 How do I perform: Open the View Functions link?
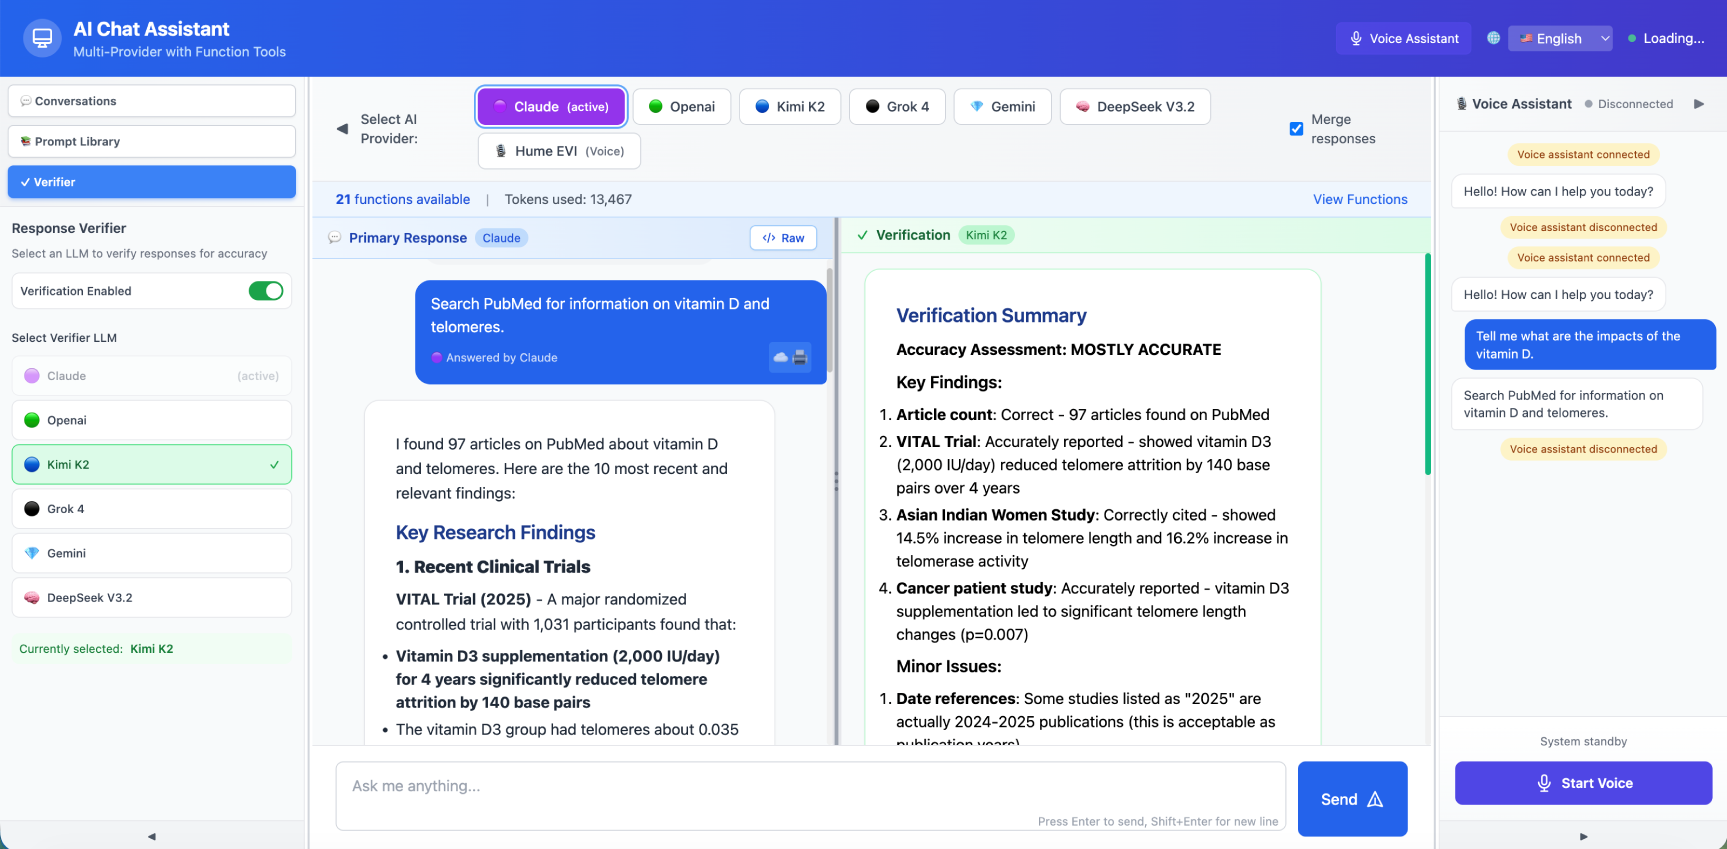pos(1360,199)
